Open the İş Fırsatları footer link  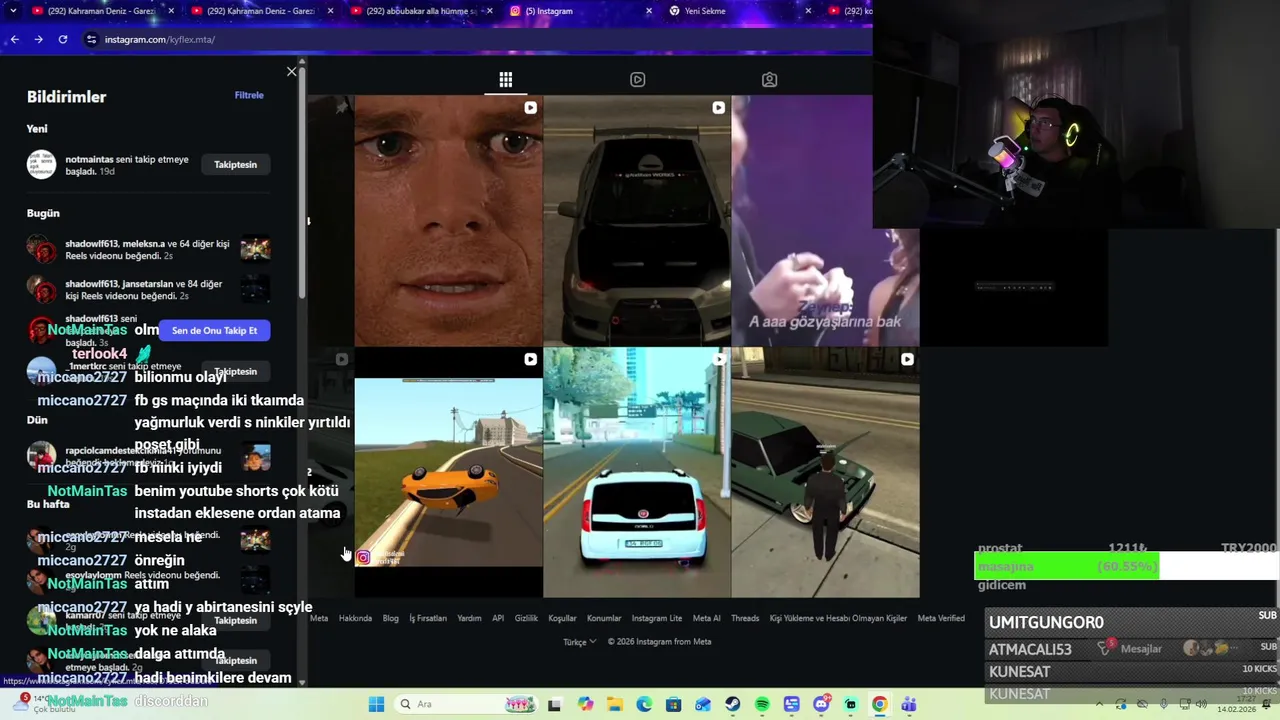tap(428, 618)
